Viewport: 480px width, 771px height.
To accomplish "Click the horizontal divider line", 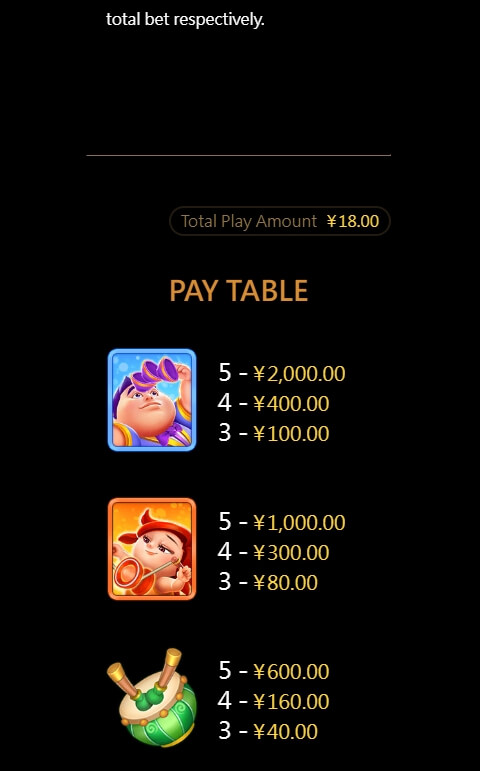I will tap(239, 155).
